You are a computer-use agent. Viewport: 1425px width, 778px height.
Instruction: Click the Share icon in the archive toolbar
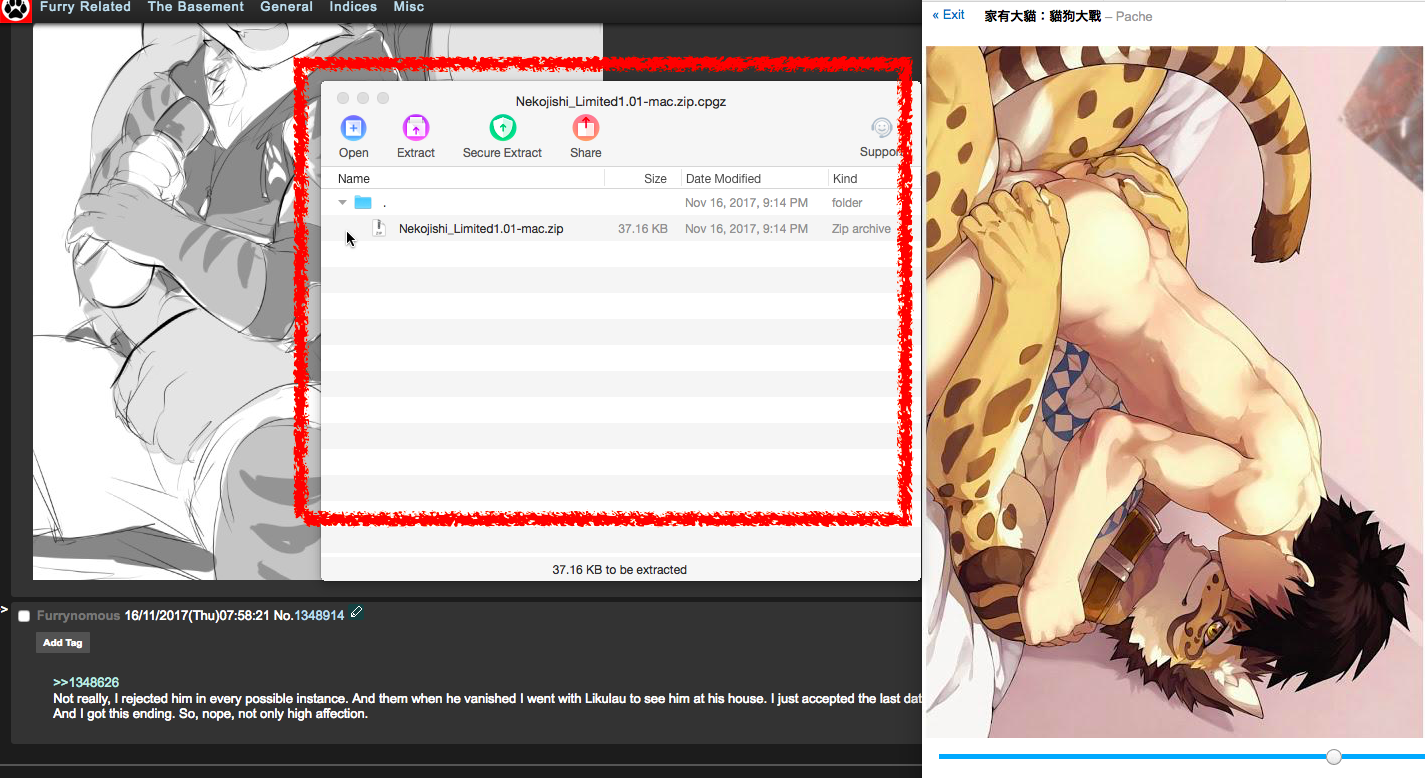point(586,128)
